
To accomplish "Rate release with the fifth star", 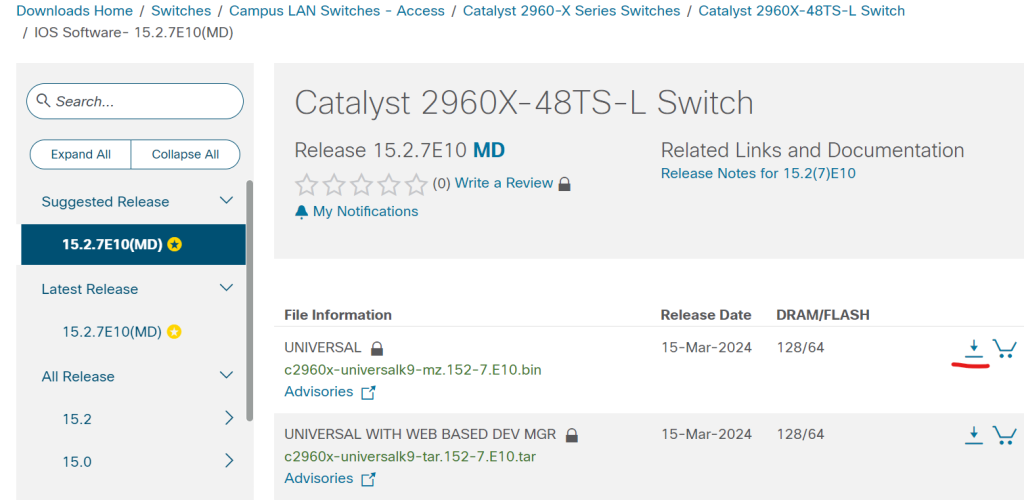I will 416,184.
